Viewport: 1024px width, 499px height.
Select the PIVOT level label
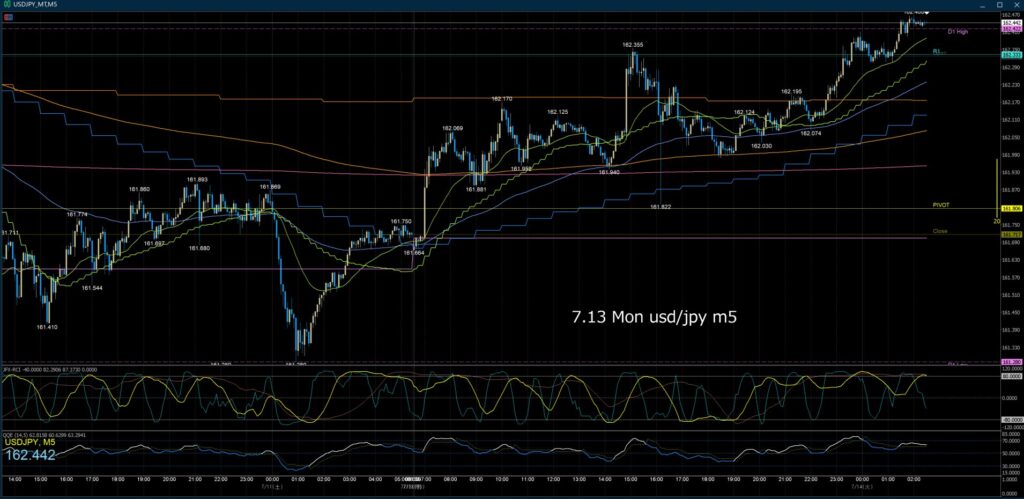[941, 205]
